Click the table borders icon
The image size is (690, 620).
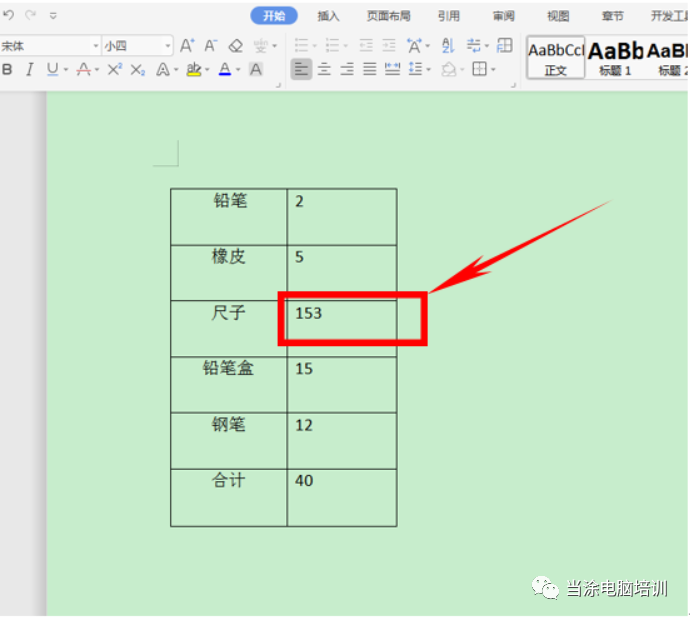(x=479, y=69)
